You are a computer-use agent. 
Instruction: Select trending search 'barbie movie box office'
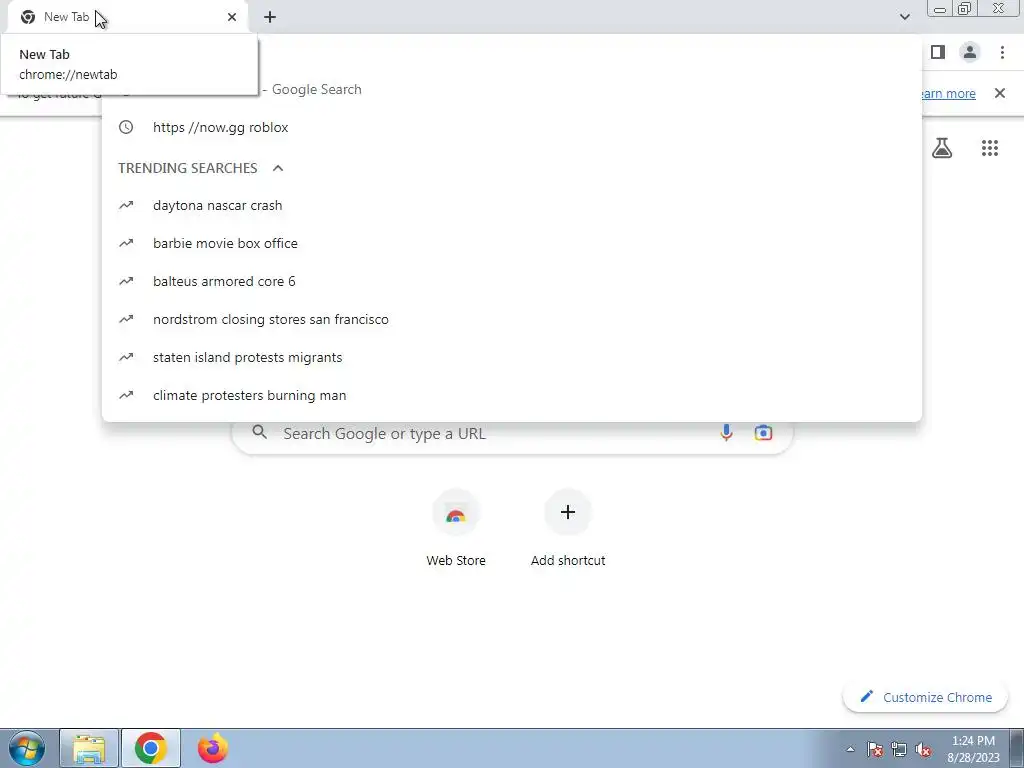(512, 243)
